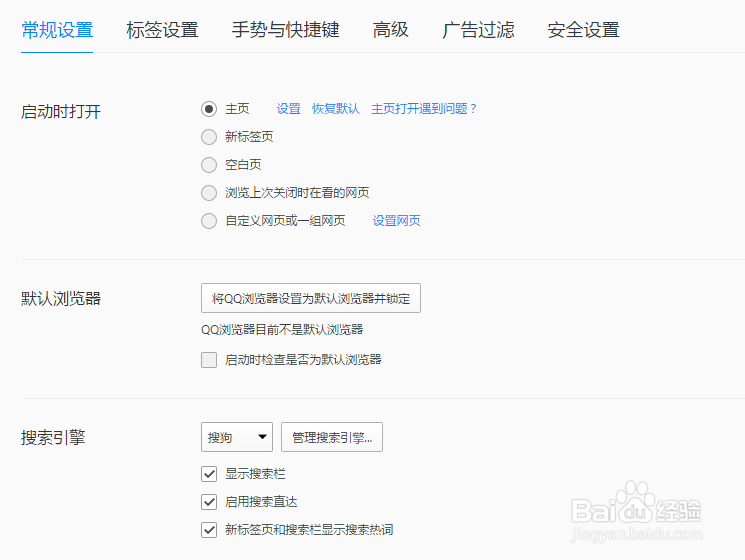Select 自定义网页或一组网页 radio button

tap(209, 221)
